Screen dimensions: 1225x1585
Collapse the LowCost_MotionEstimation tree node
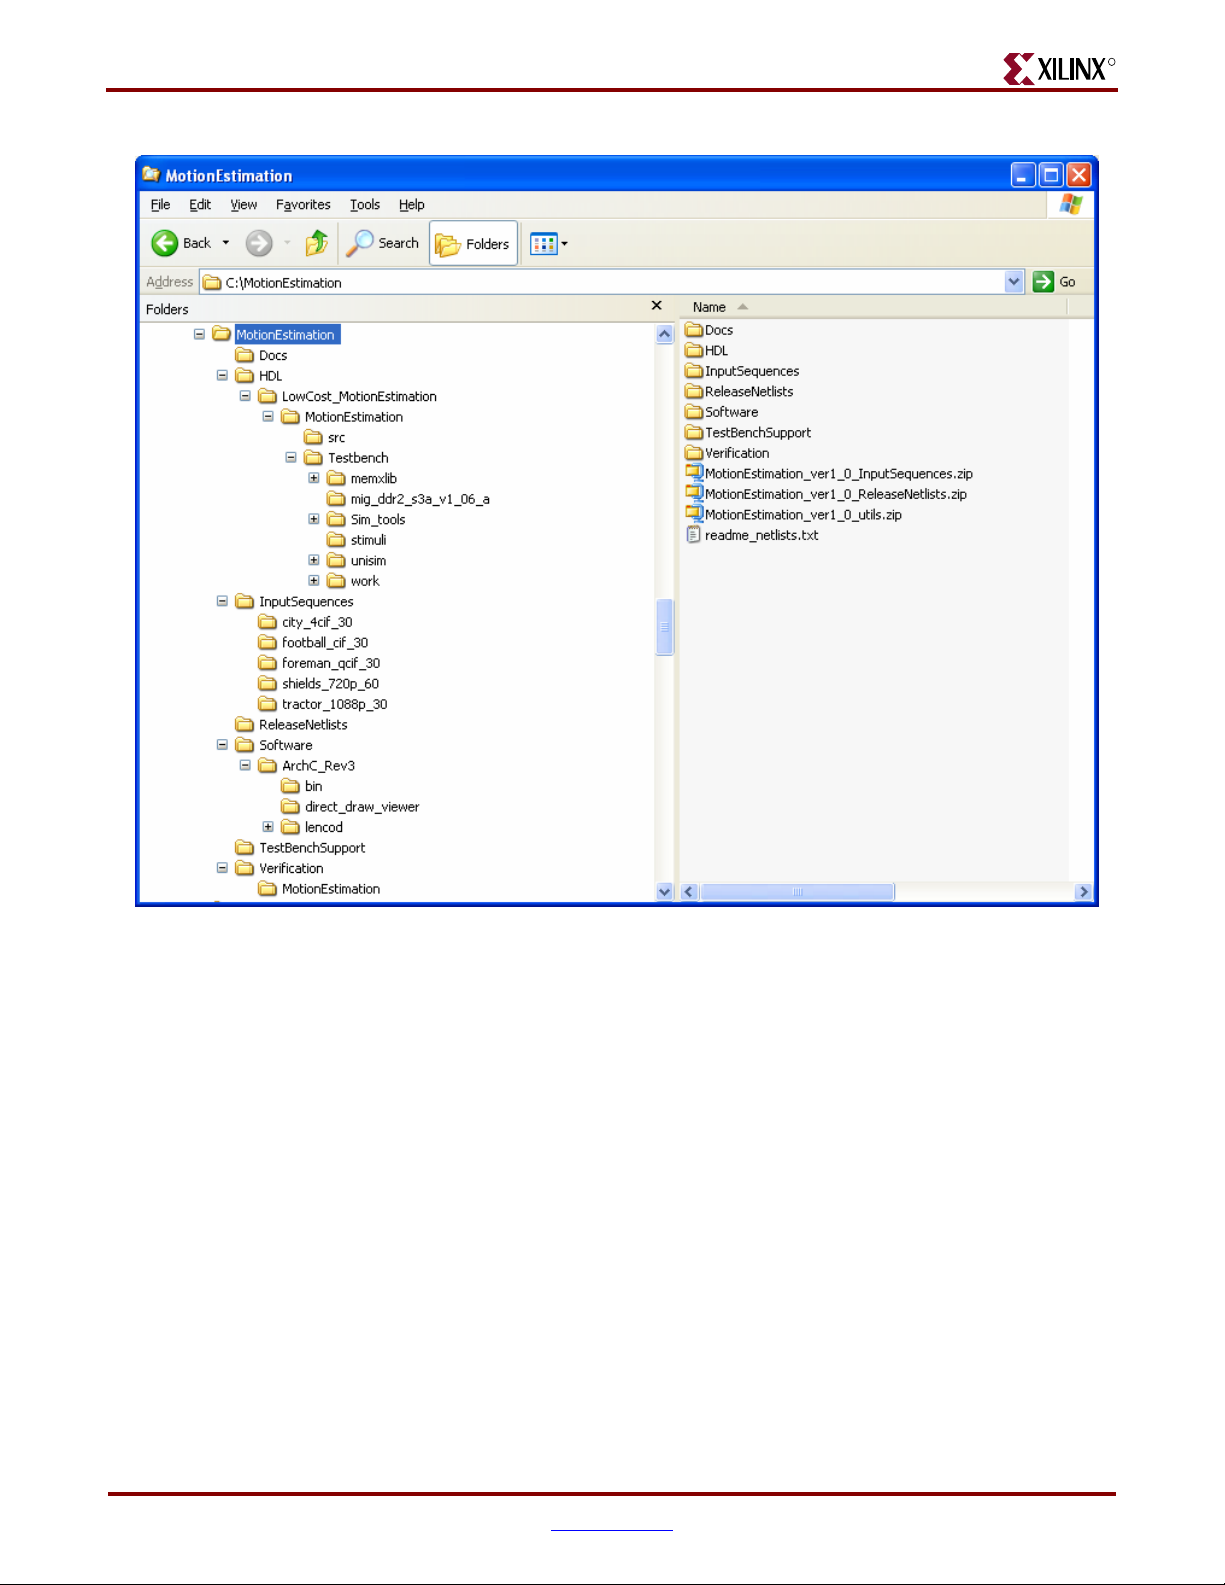tap(245, 396)
